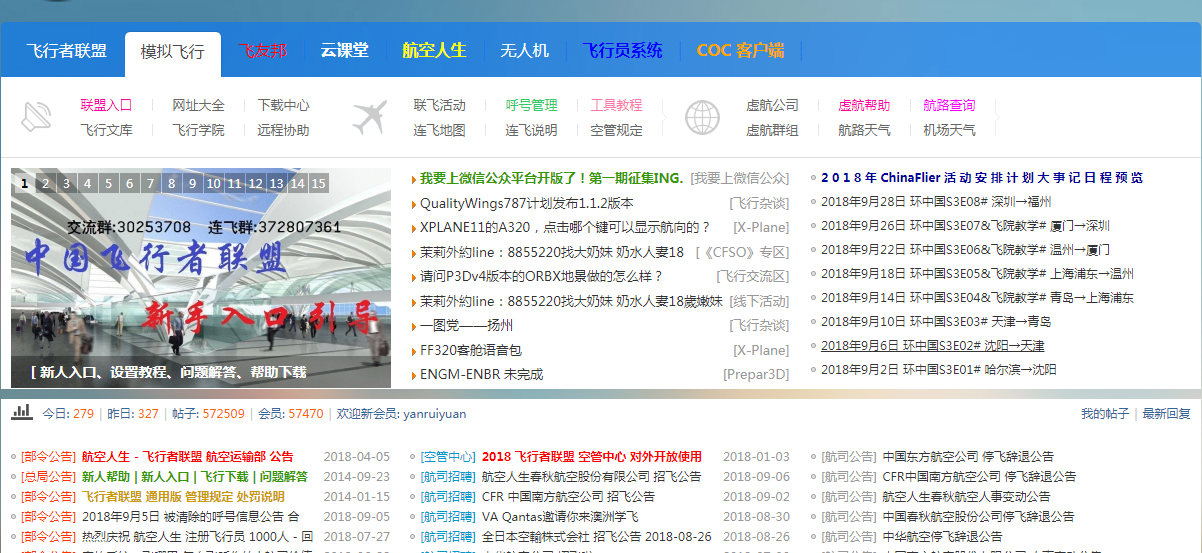Open the COC 客户端 tab

tap(740, 50)
